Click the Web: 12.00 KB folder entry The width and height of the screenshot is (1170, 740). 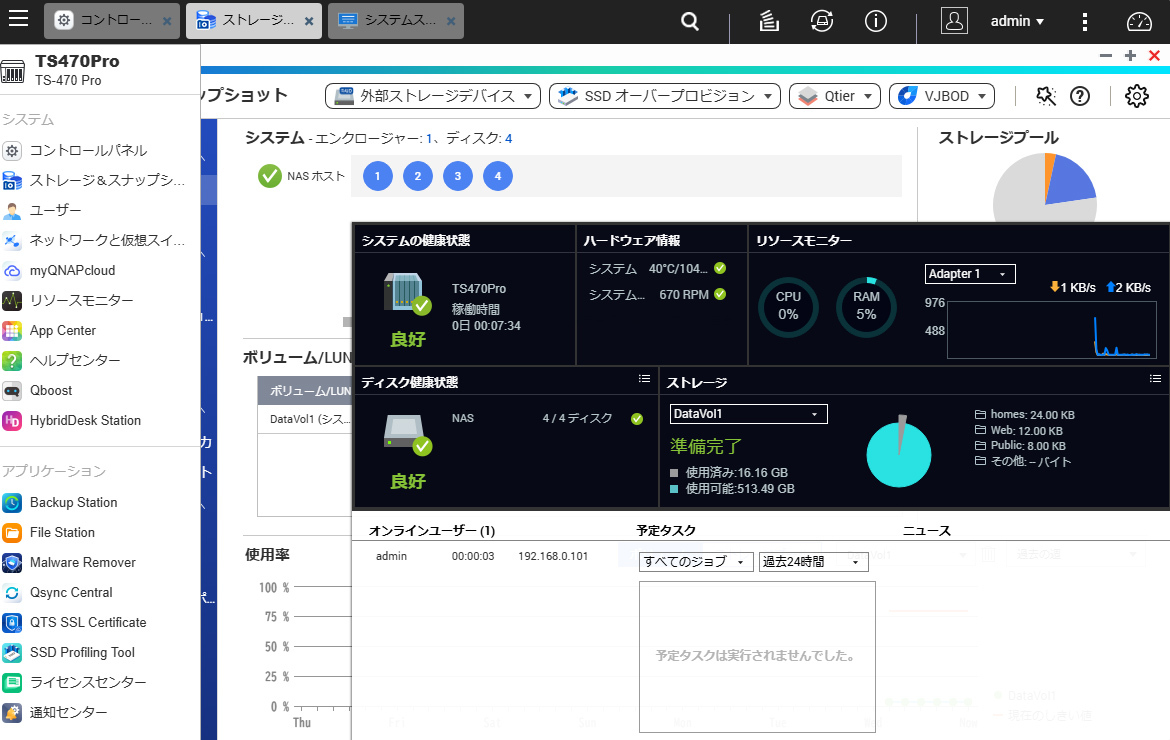[1019, 430]
